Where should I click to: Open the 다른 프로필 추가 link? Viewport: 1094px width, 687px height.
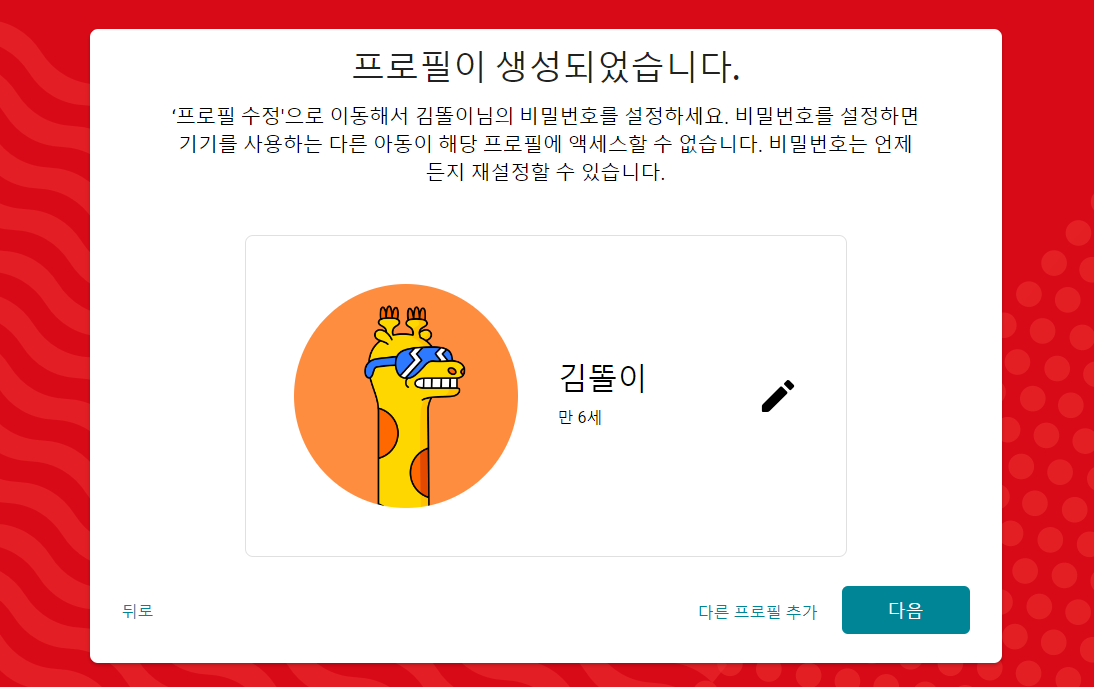(757, 612)
